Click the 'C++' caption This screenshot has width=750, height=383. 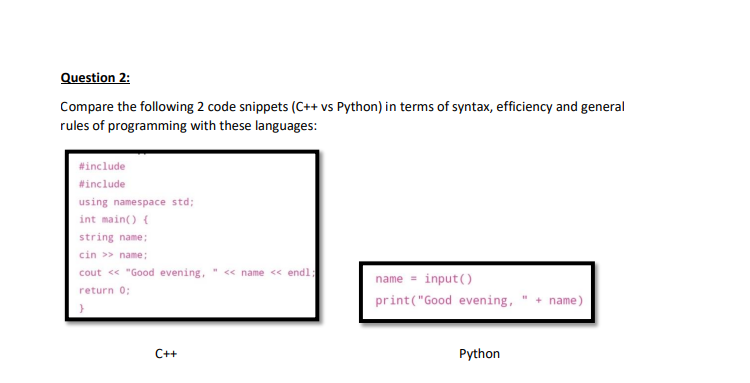166,354
